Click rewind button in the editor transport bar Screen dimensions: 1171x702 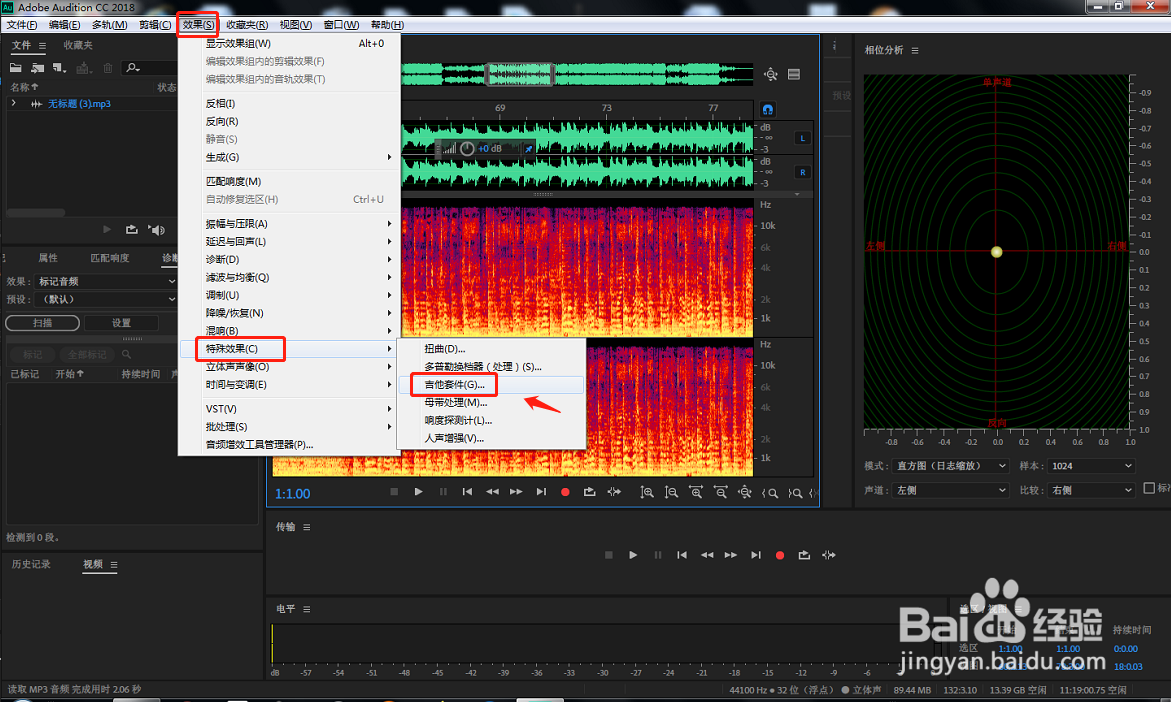click(x=492, y=492)
